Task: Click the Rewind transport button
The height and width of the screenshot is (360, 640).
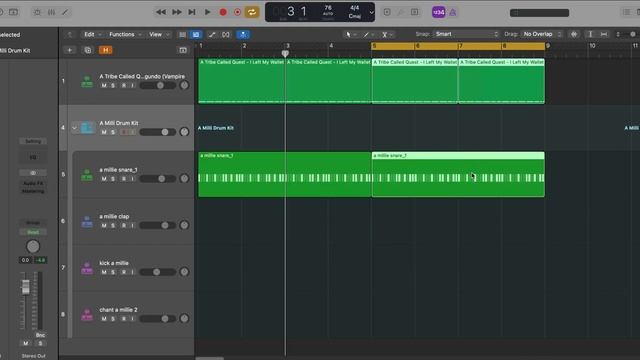Action: [x=161, y=12]
